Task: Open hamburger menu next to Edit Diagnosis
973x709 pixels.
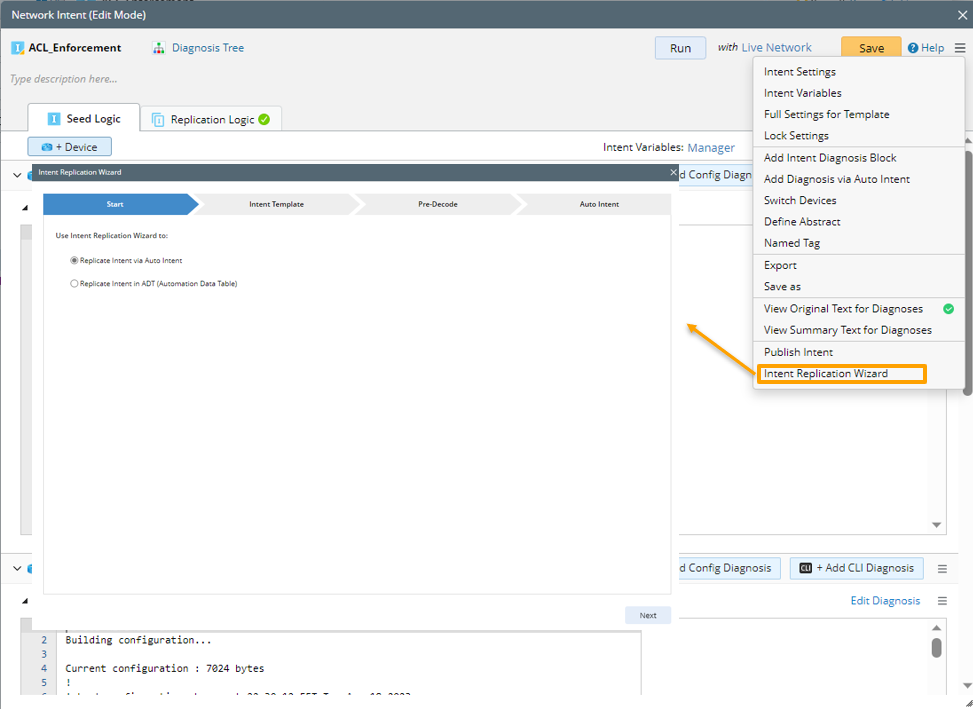Action: [x=942, y=600]
